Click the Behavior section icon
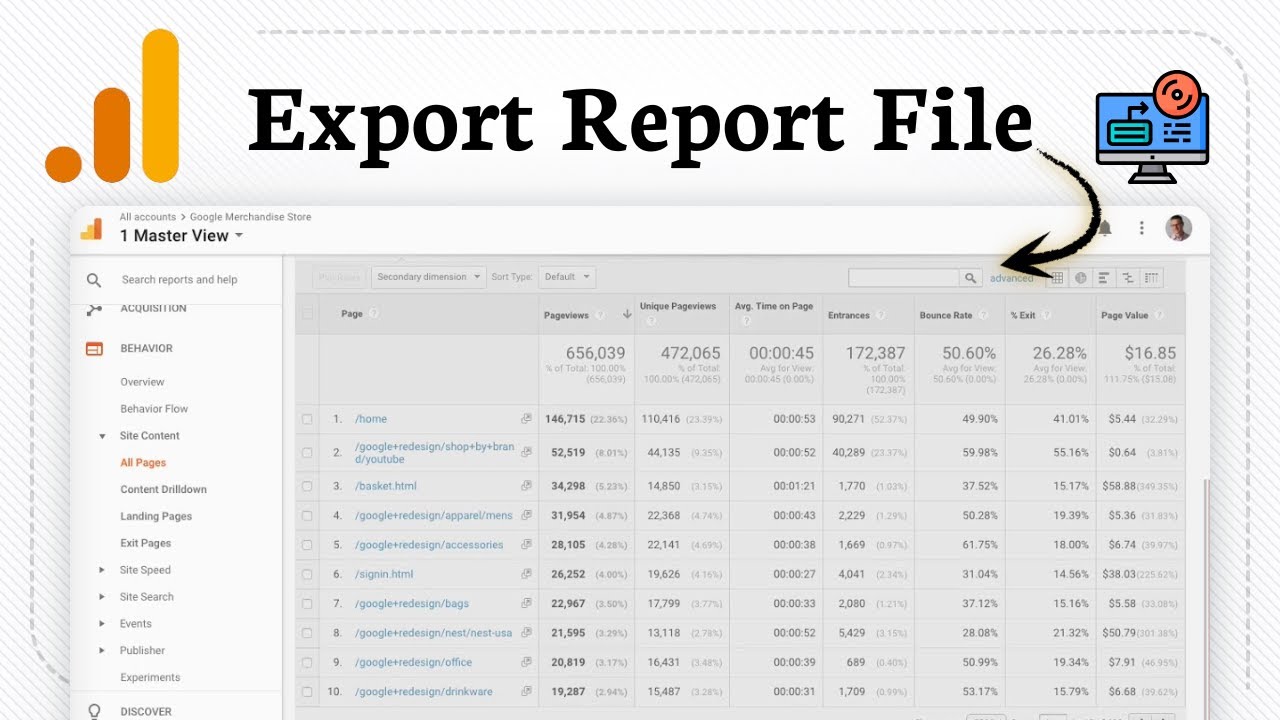The height and width of the screenshot is (720, 1280). pos(94,349)
